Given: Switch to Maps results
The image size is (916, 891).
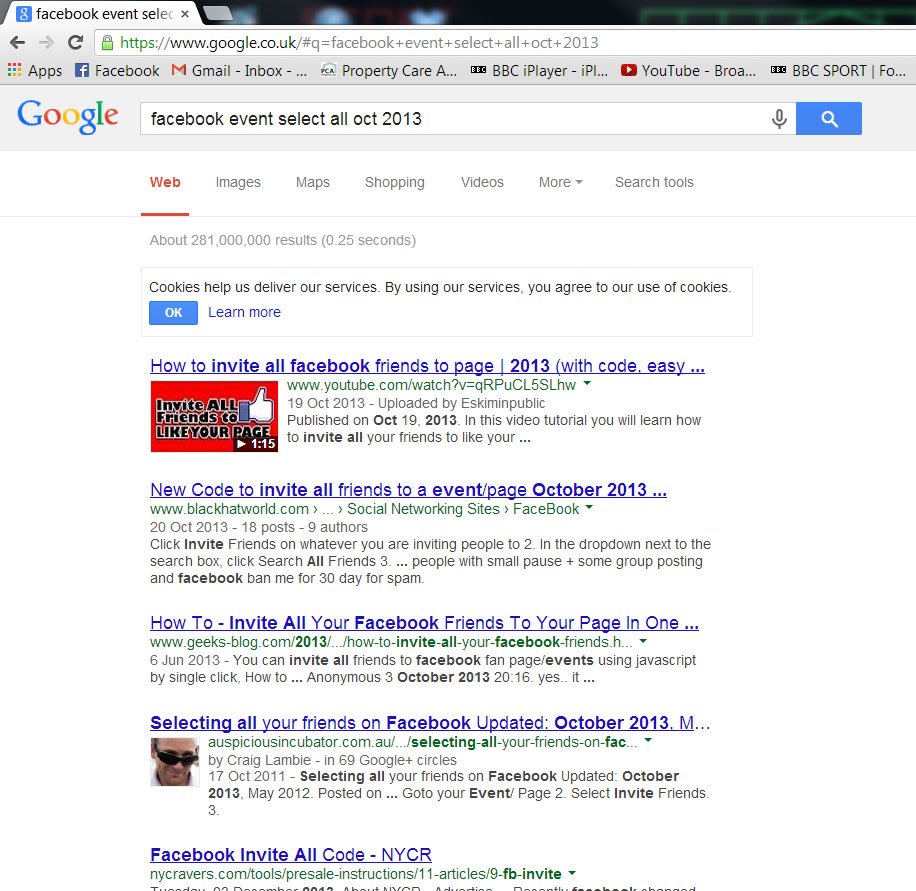Looking at the screenshot, I should coord(313,182).
